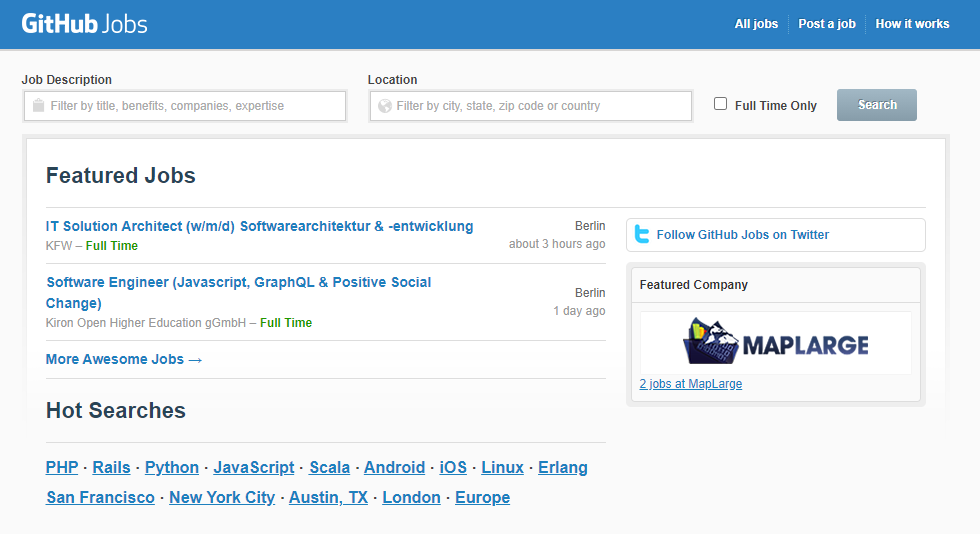Viewport: 980px width, 534px height.
Task: Open the All jobs menu item
Action: 756,24
